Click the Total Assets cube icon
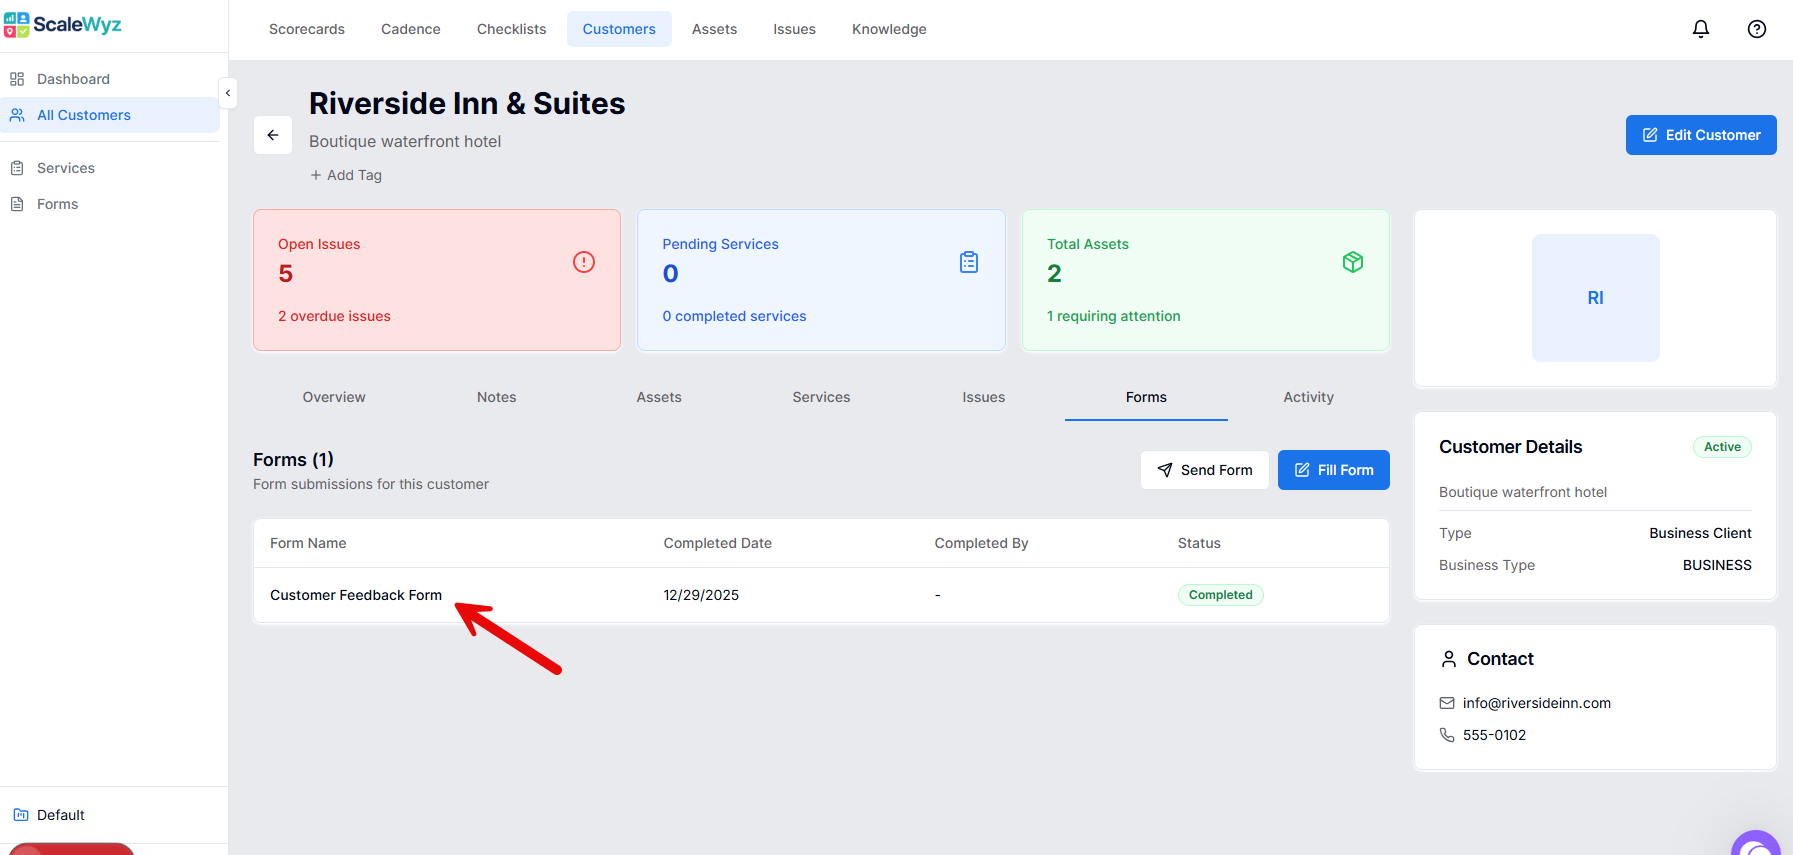 (x=1352, y=262)
